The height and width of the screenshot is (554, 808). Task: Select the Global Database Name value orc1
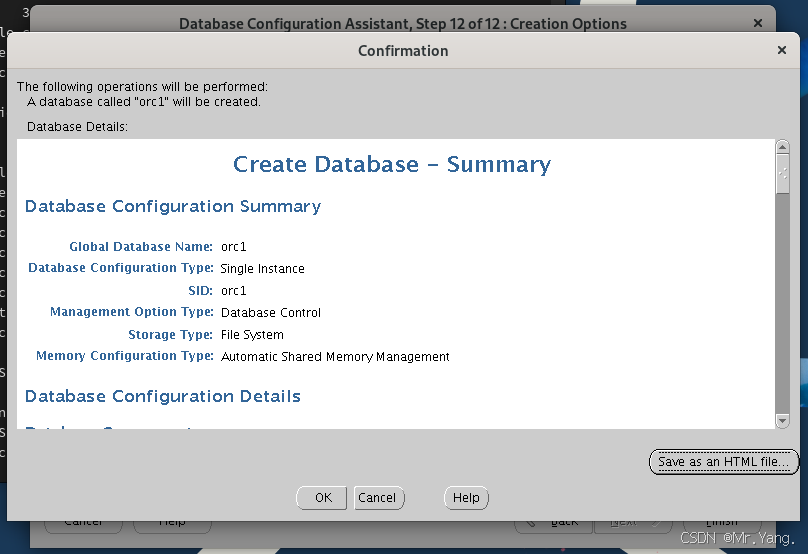pyautogui.click(x=233, y=247)
